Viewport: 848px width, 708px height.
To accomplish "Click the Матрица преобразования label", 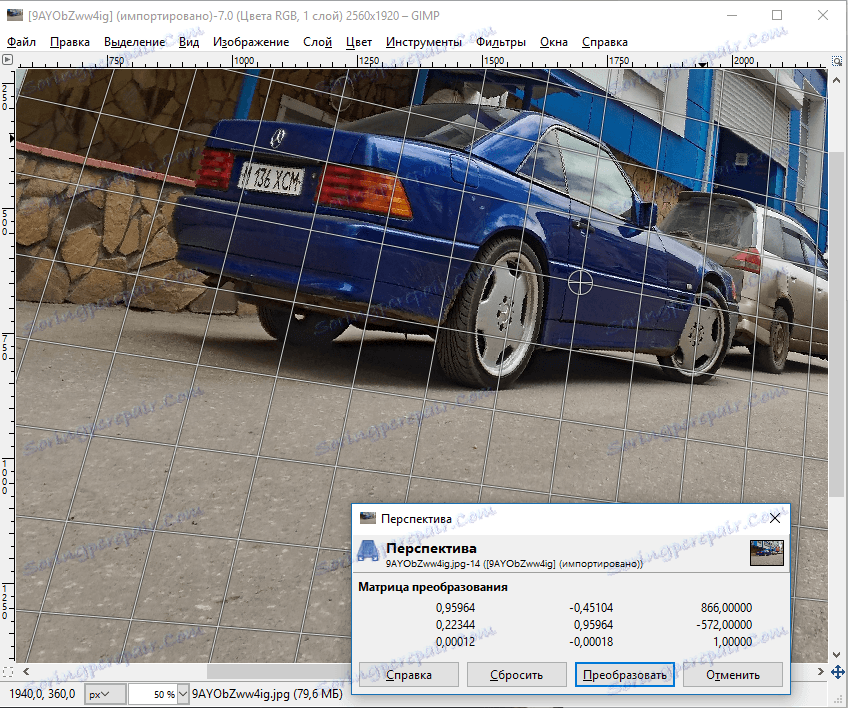I will point(433,587).
